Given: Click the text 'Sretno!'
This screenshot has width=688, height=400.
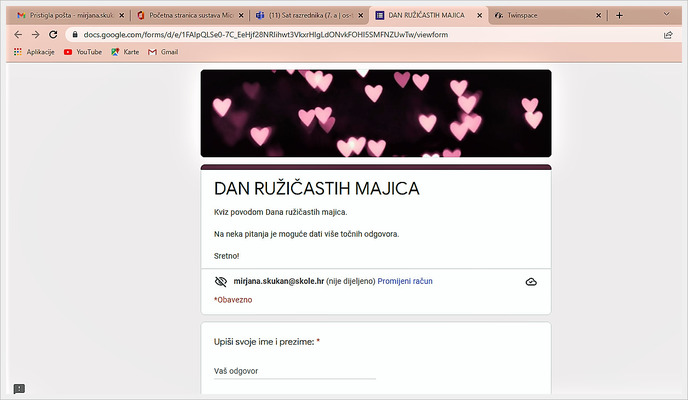Looking at the screenshot, I should [x=226, y=256].
